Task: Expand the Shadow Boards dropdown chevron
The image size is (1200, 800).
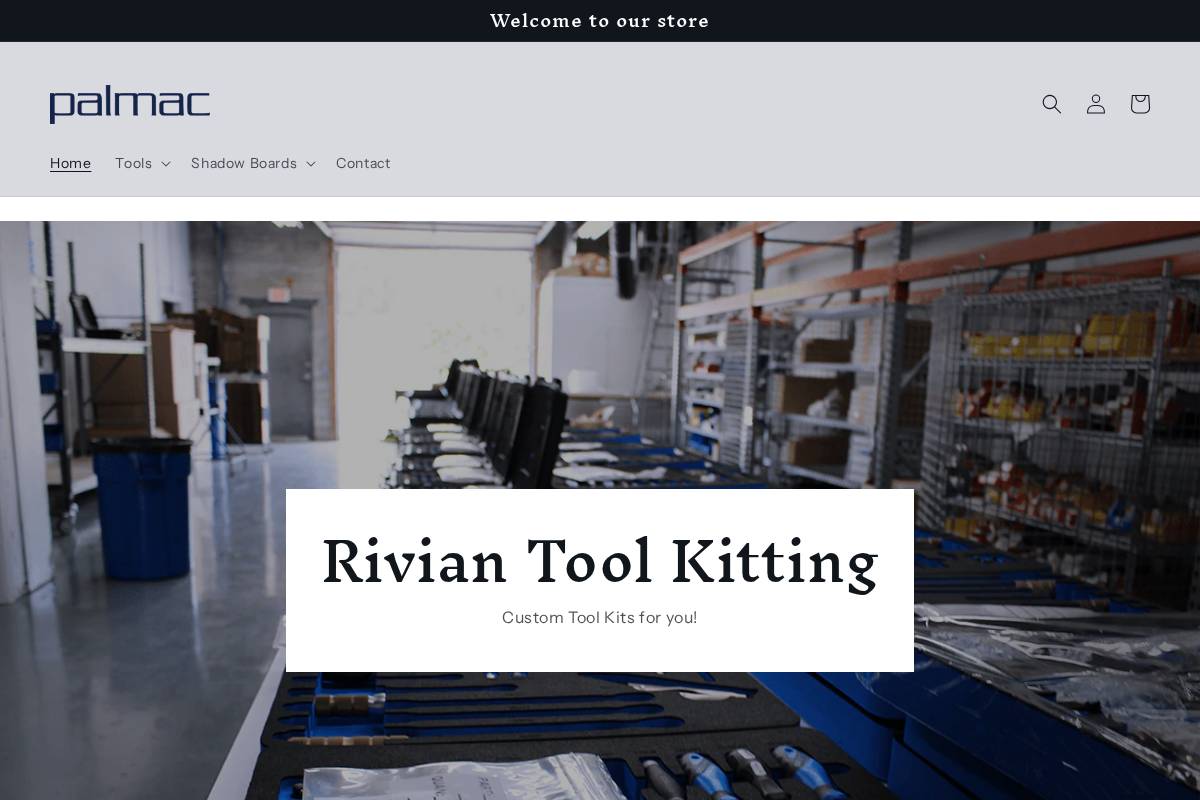Action: tap(310, 164)
